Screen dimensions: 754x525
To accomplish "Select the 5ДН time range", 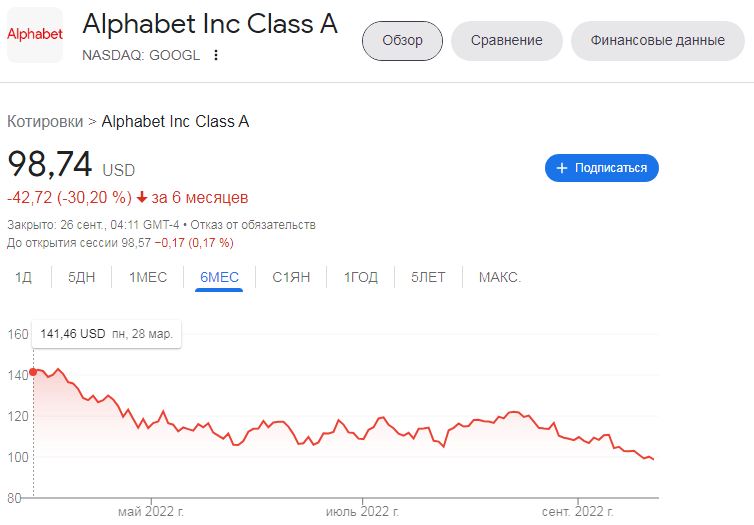I will coord(82,277).
